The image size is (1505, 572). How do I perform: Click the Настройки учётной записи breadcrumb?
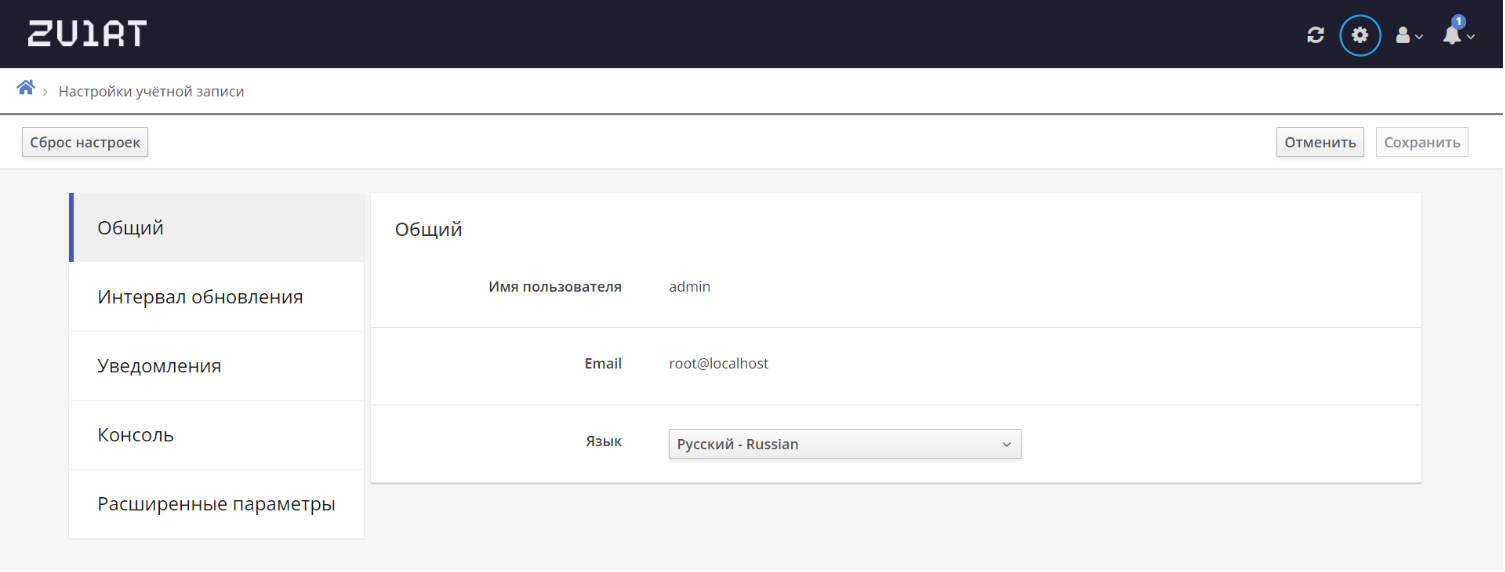[x=151, y=91]
